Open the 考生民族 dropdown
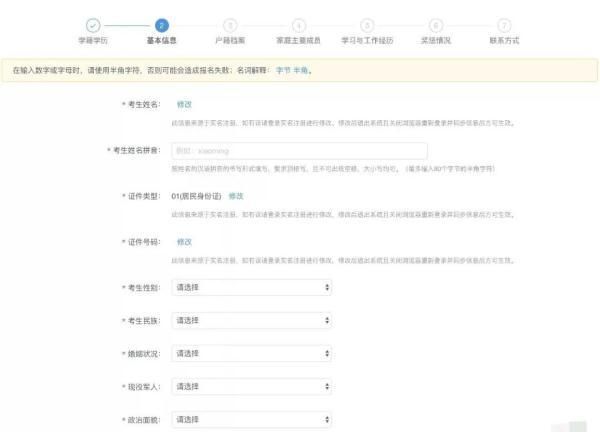Screen dimensions: 600x432 click(251, 321)
